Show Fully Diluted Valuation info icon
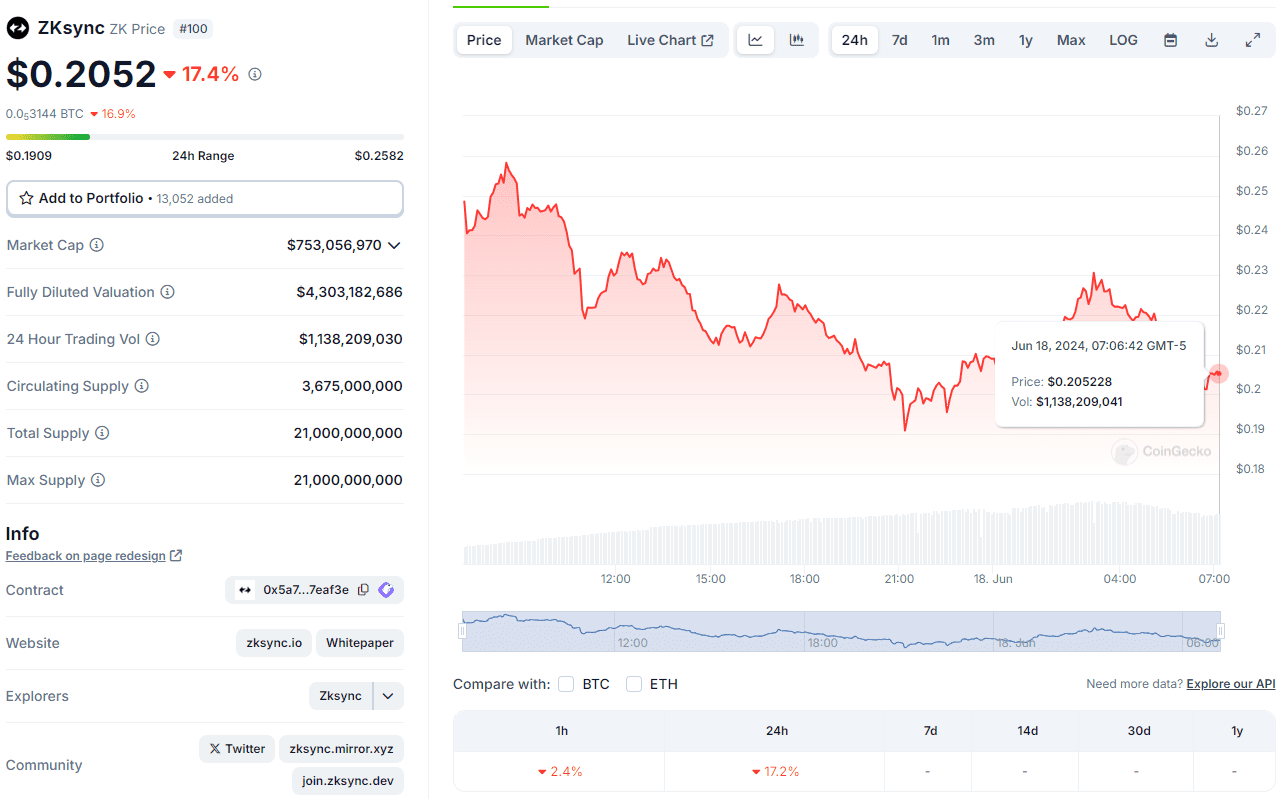This screenshot has height=799, width=1283. pyautogui.click(x=168, y=292)
